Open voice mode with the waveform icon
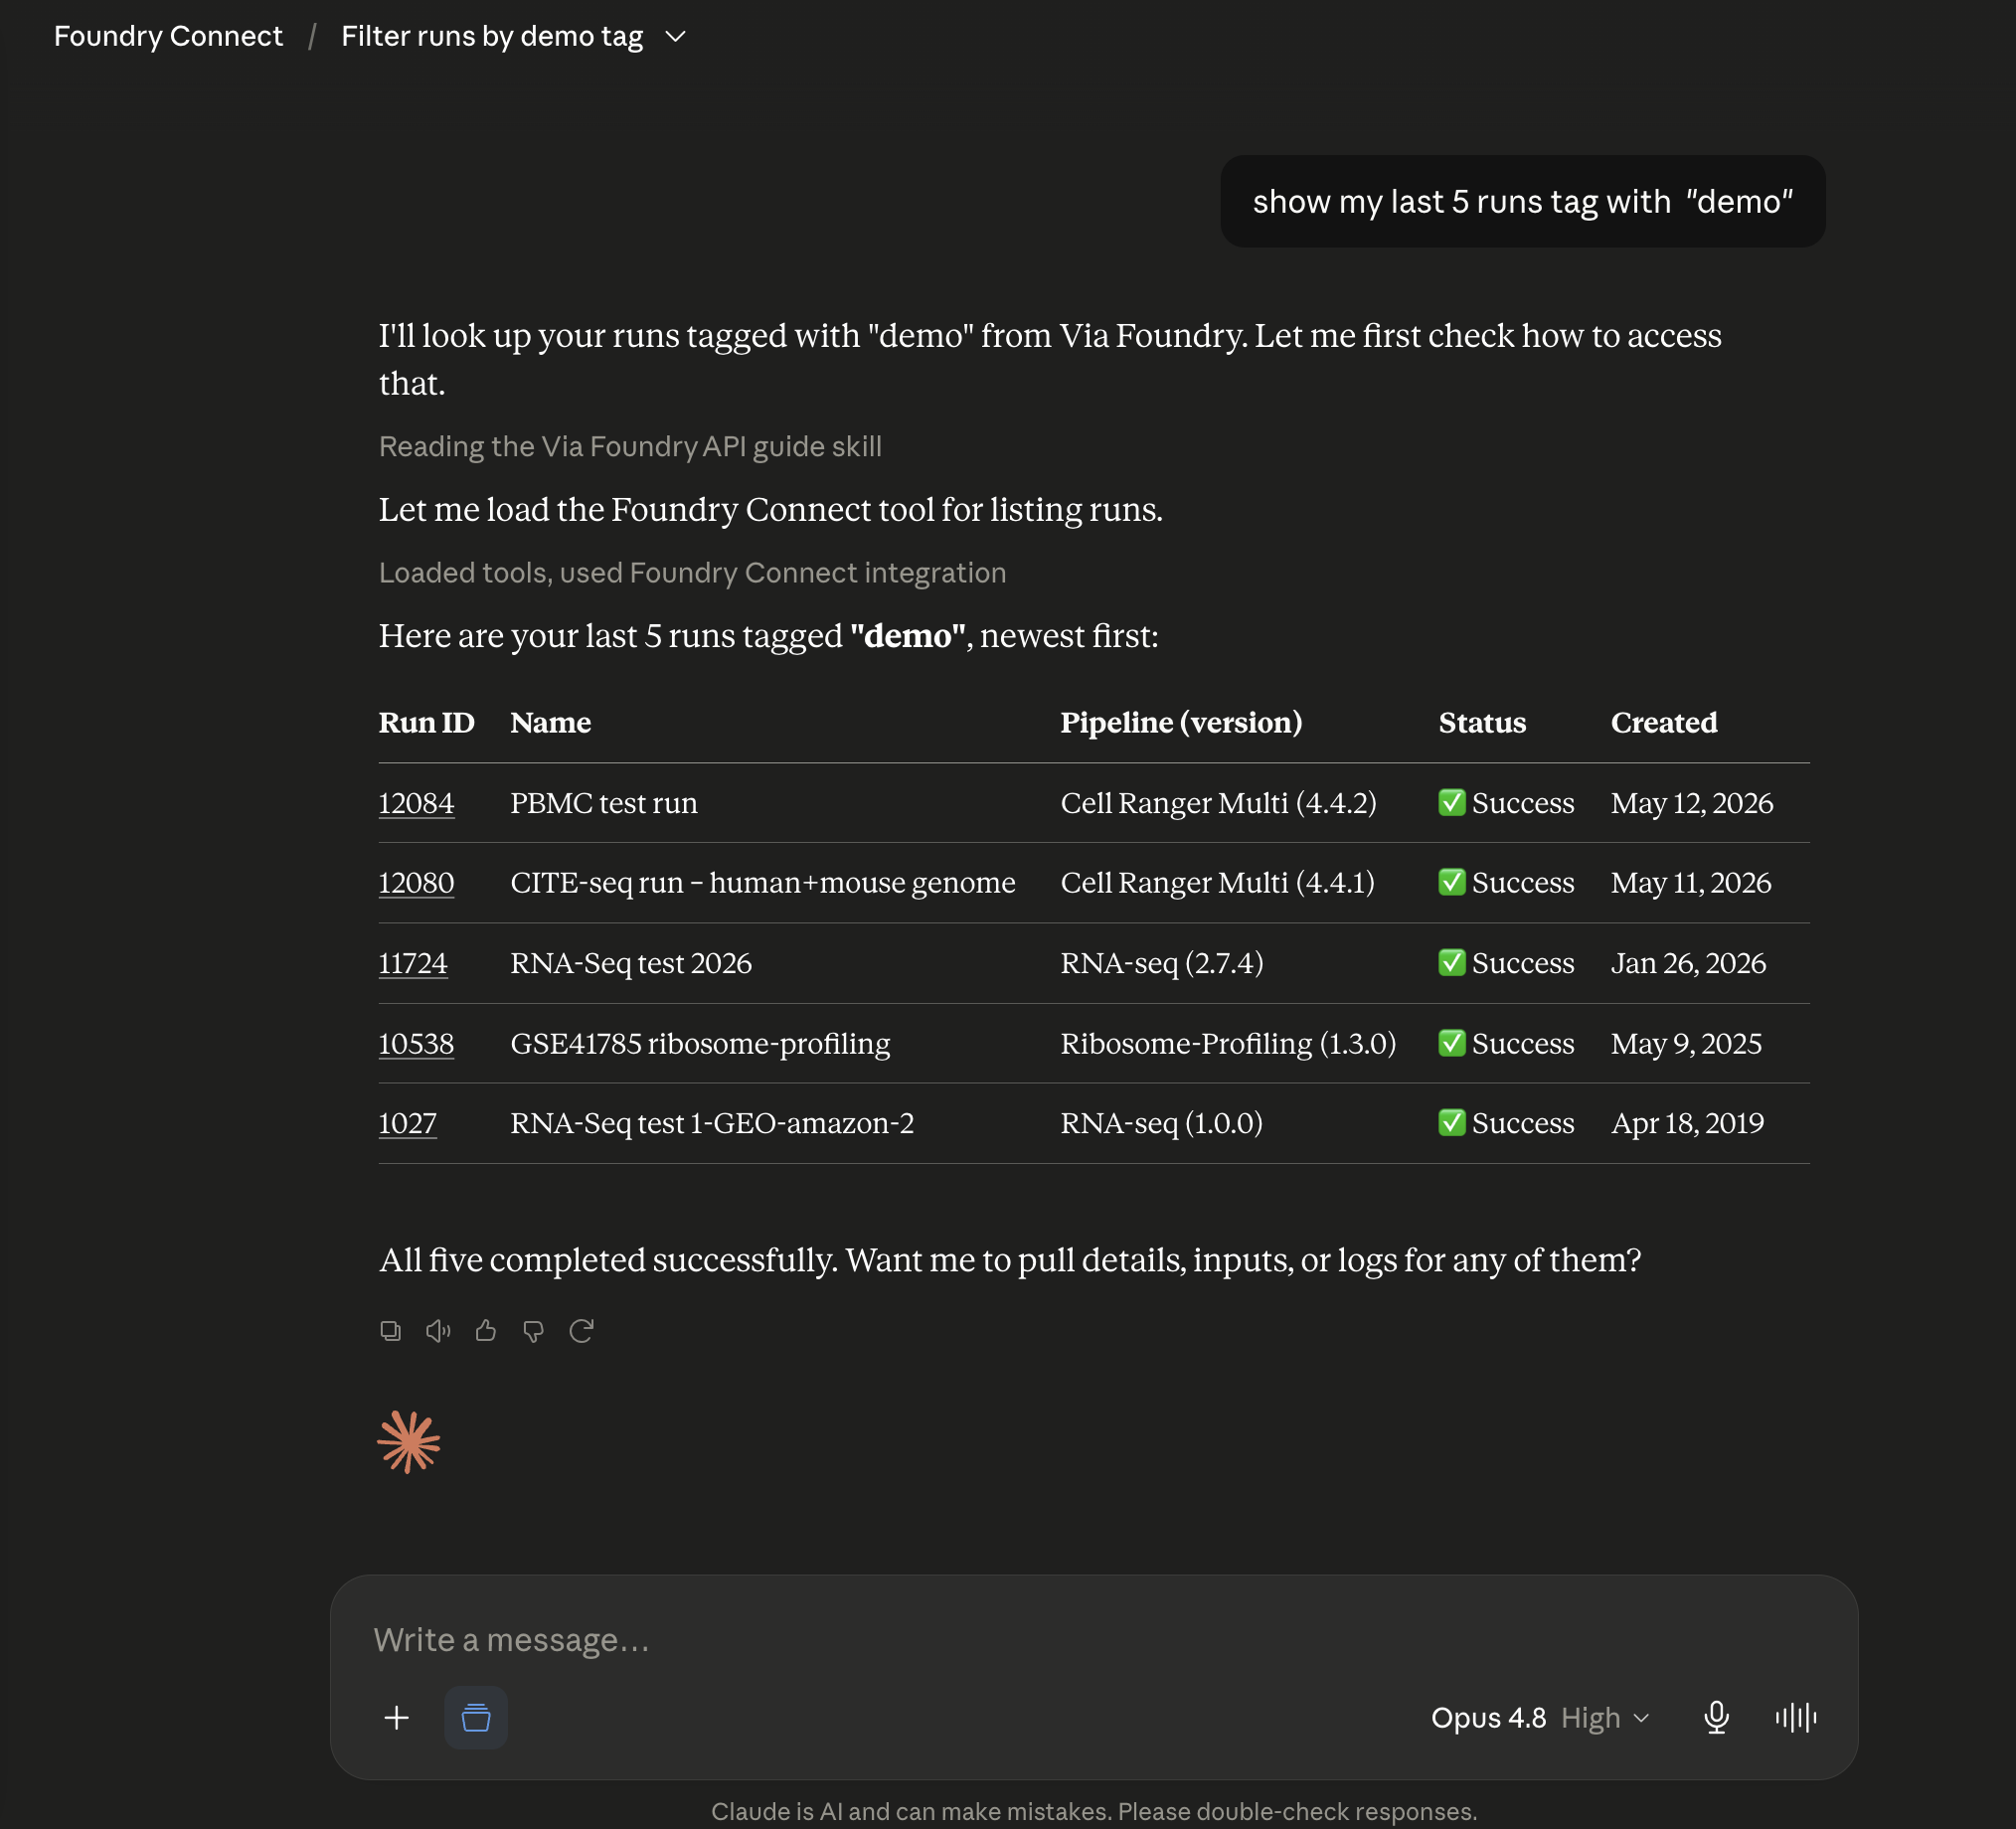 coord(1796,1717)
